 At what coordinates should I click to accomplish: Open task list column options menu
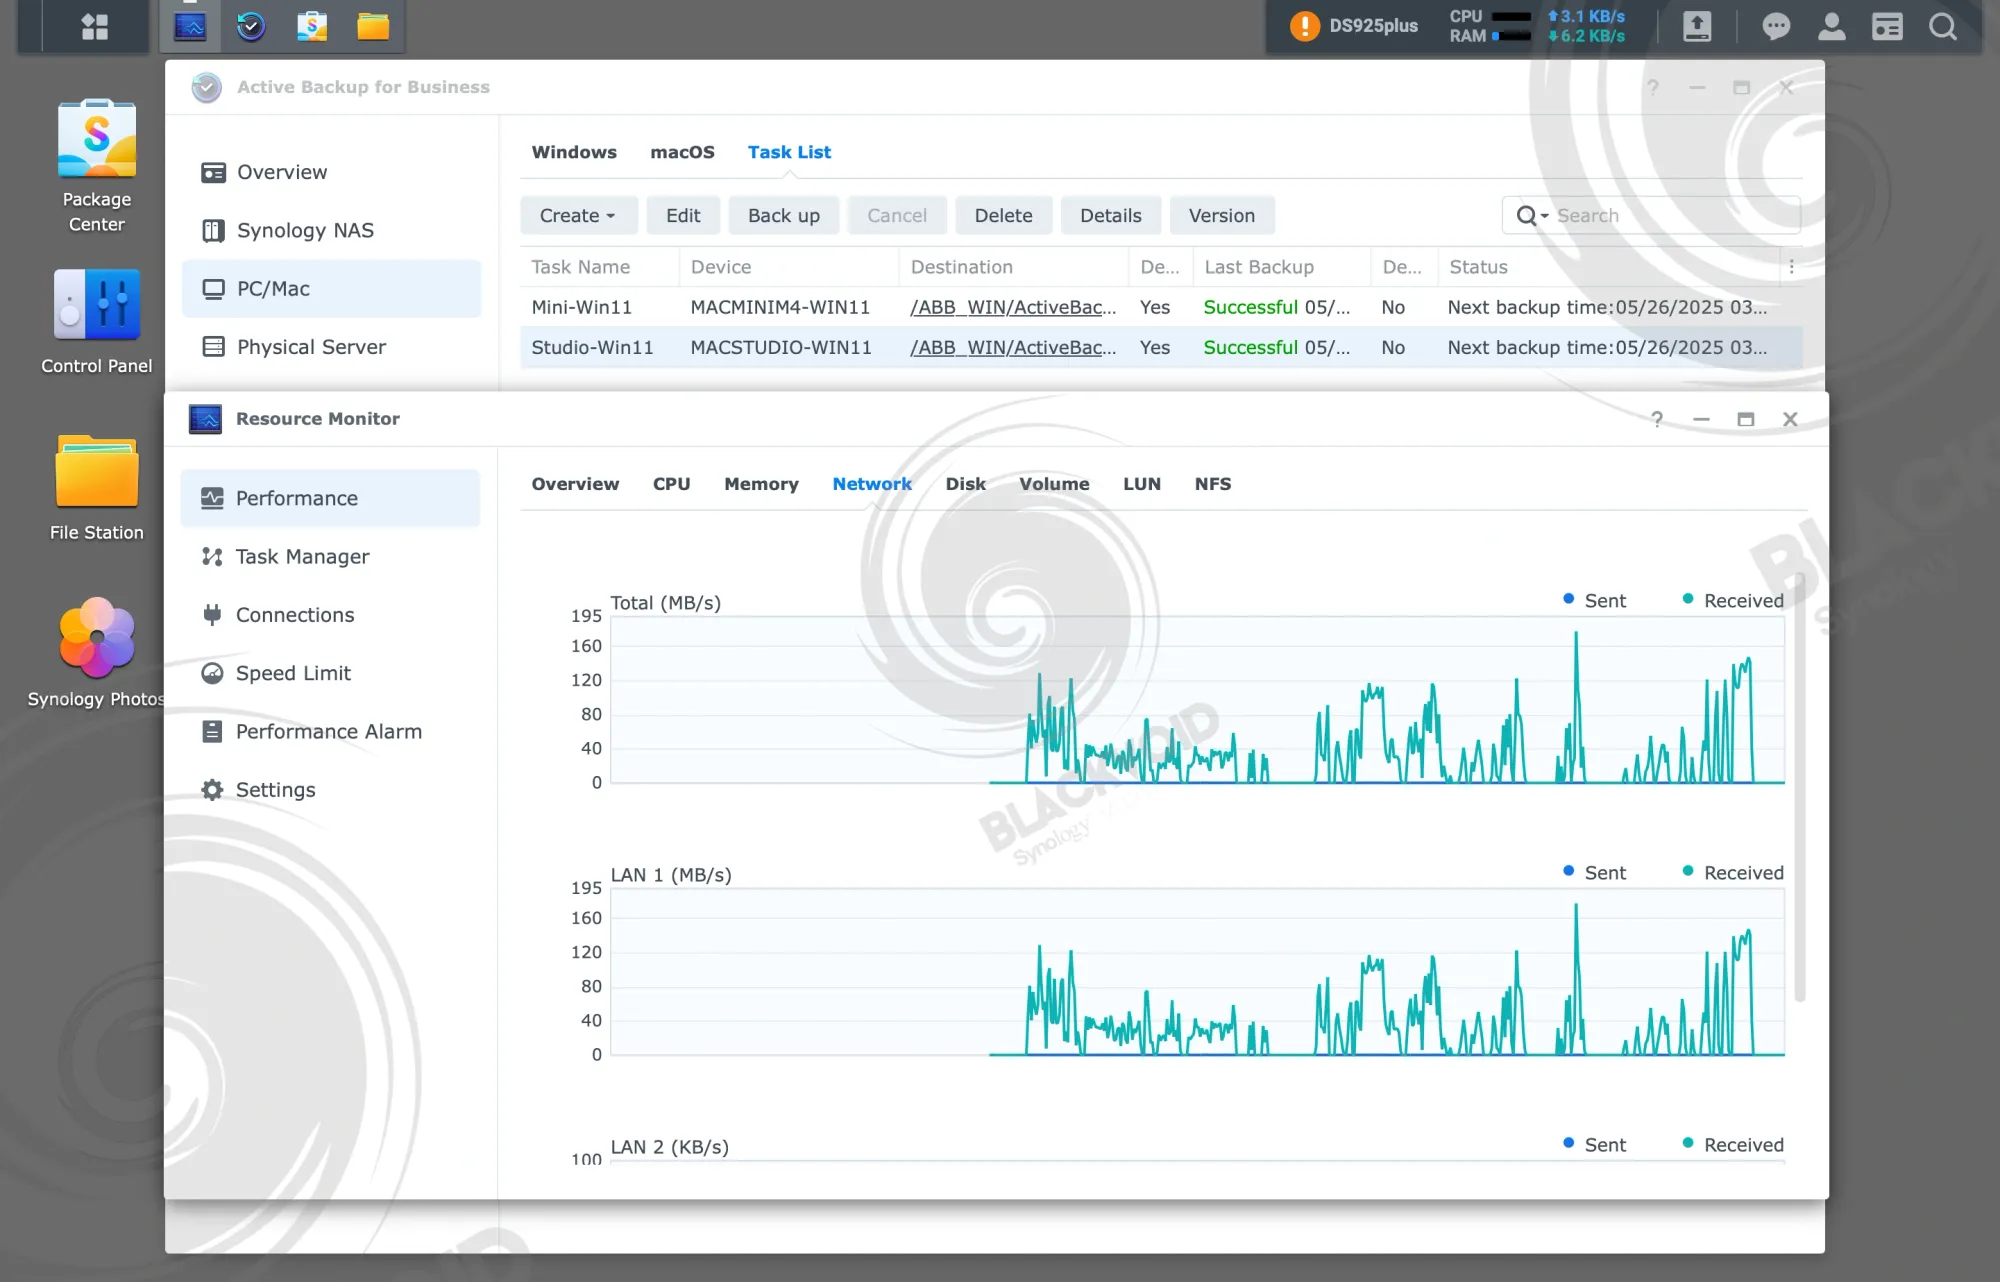coord(1791,267)
